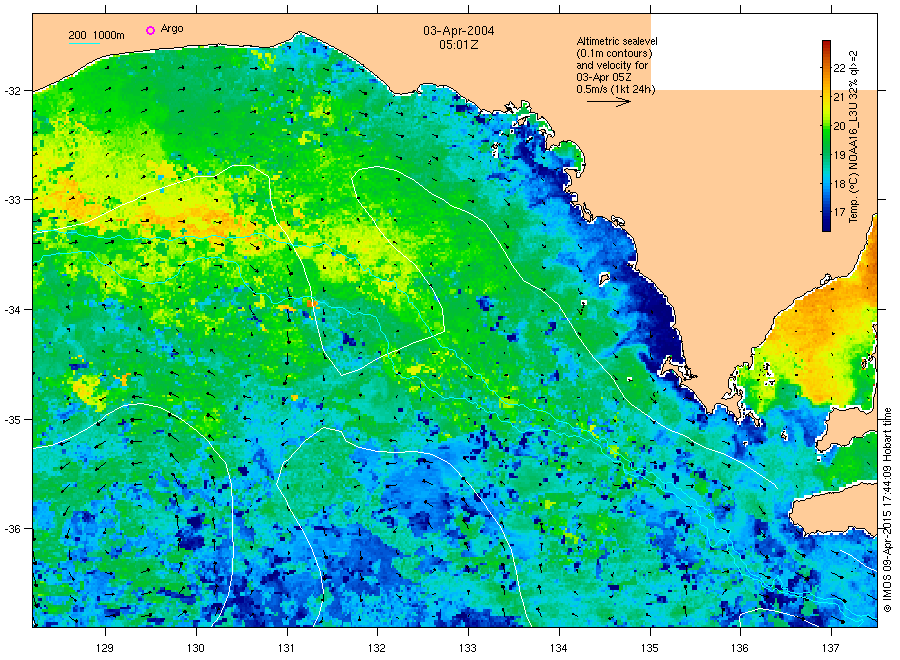Click the '(0.1m contours)' legend line

614,53
